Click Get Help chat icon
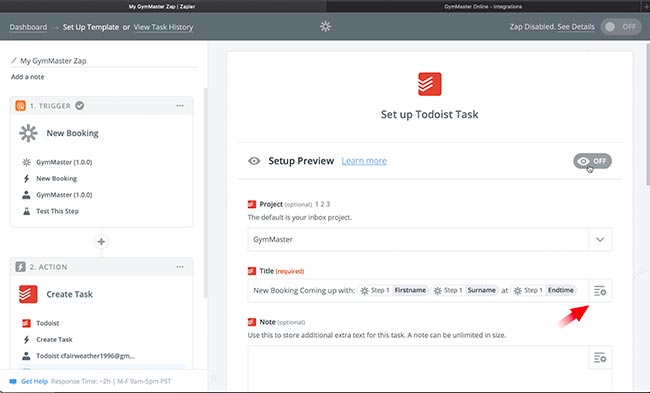The image size is (650, 393). click(x=13, y=381)
